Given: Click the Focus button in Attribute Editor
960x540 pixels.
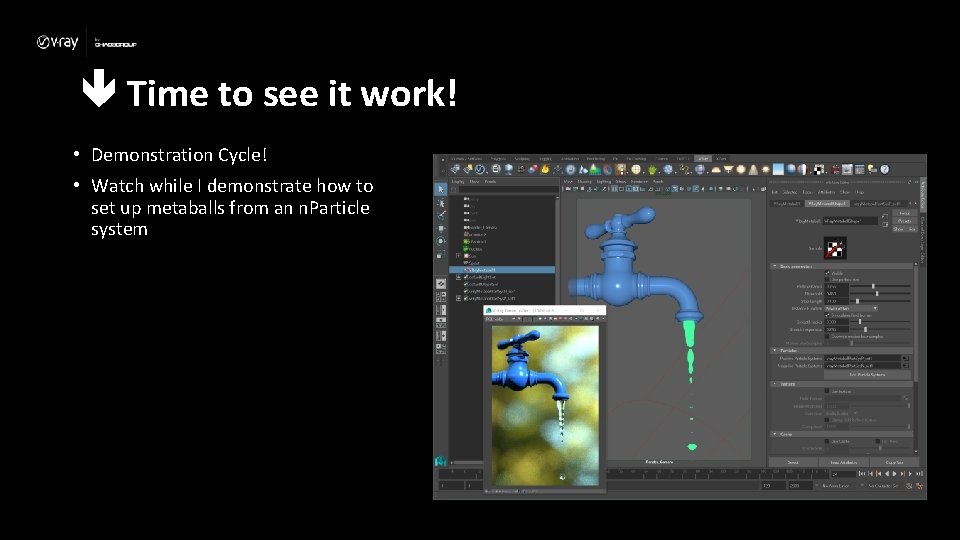Looking at the screenshot, I should (x=904, y=213).
